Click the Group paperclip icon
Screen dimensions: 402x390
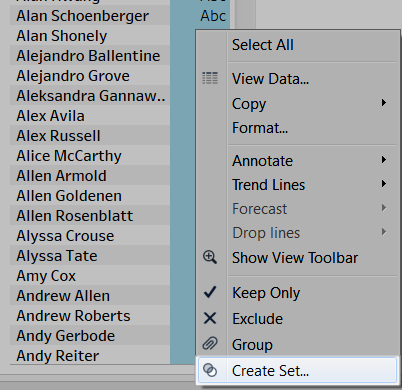click(210, 344)
